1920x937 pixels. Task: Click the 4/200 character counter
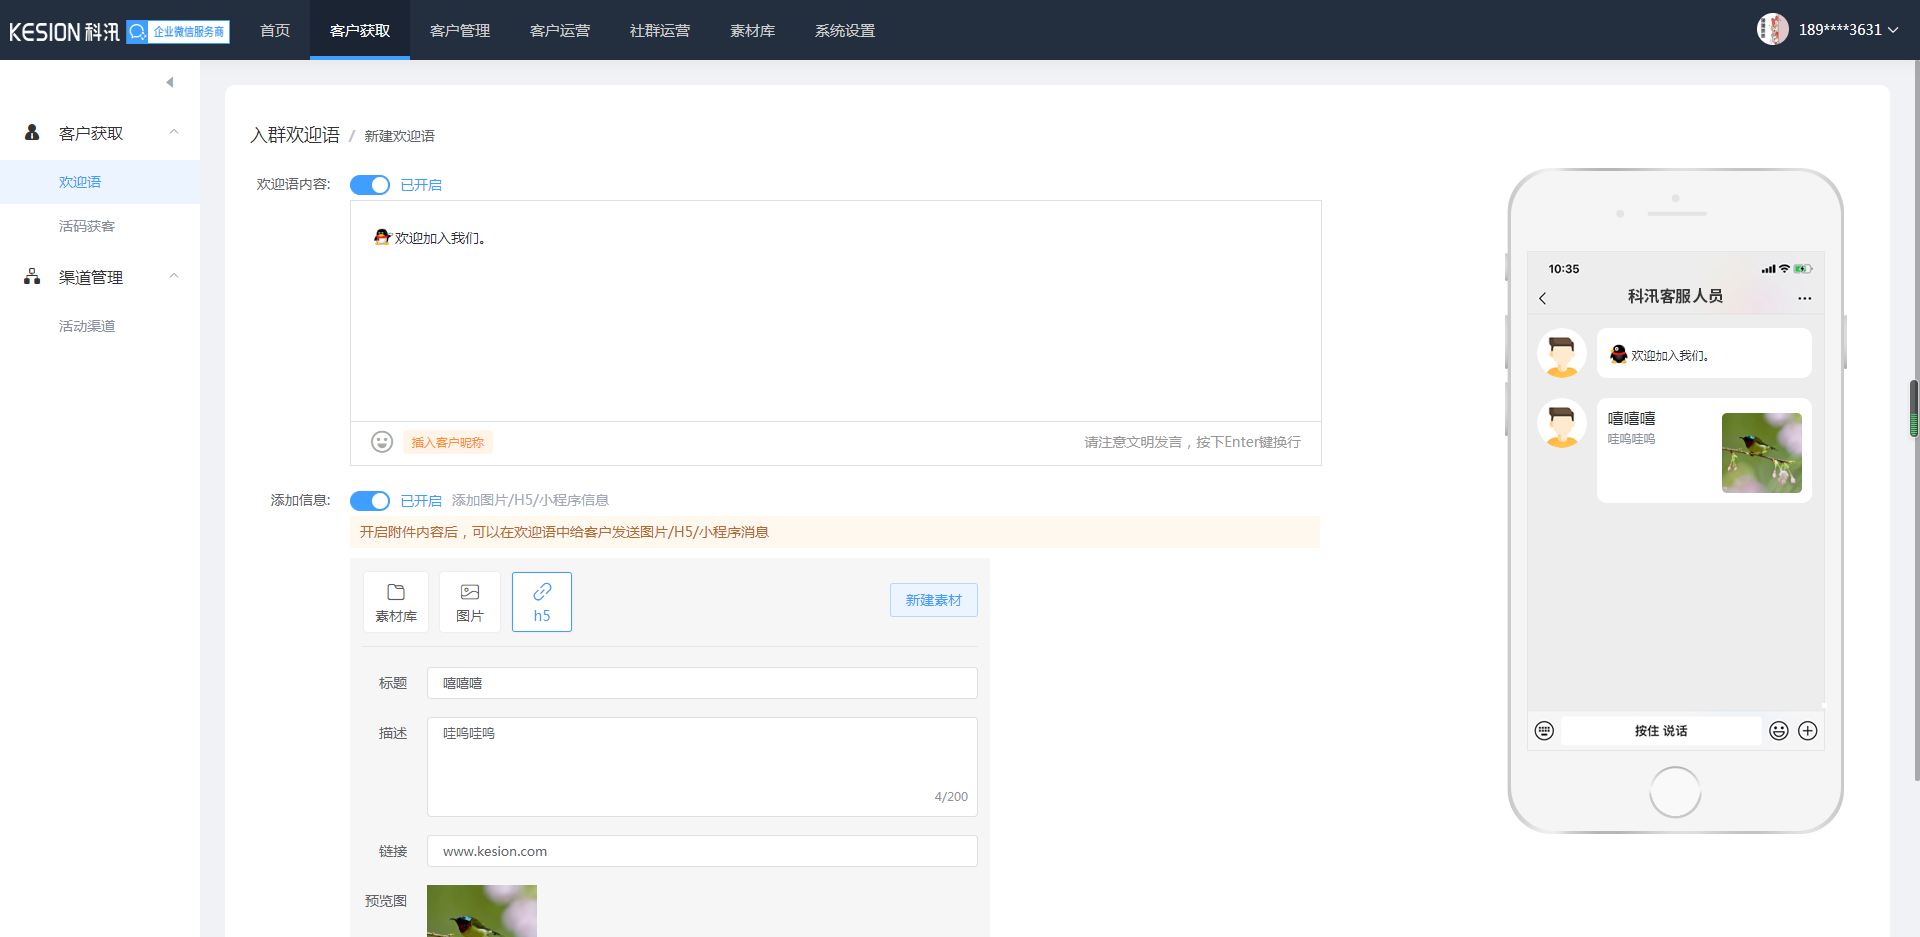[951, 797]
